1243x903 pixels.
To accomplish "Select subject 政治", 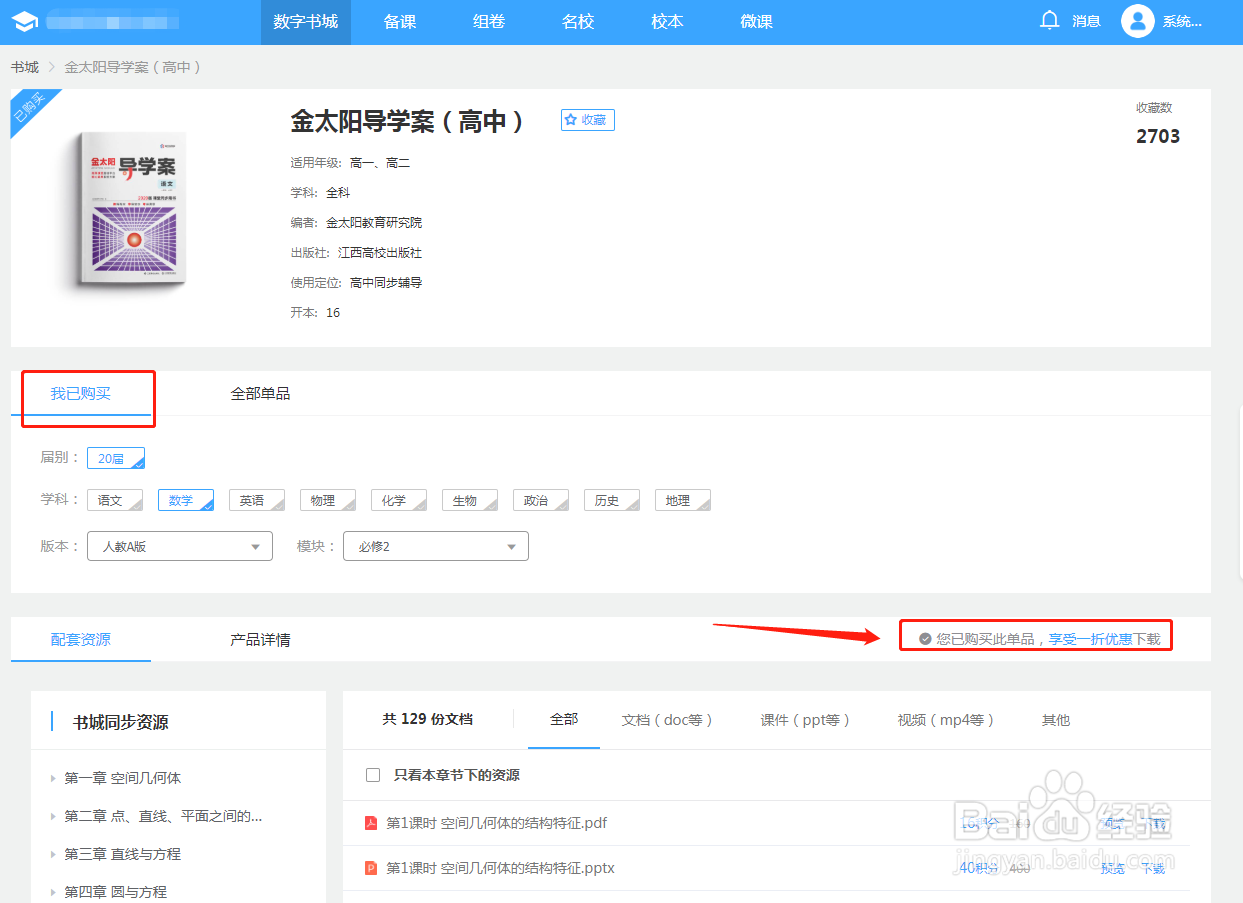I will [541, 500].
